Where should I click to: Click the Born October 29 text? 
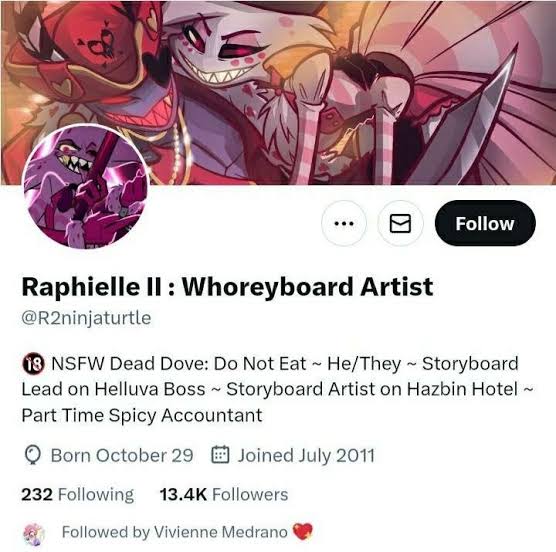pos(122,455)
